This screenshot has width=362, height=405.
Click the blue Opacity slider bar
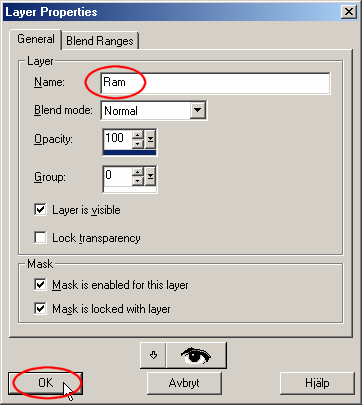coord(130,152)
